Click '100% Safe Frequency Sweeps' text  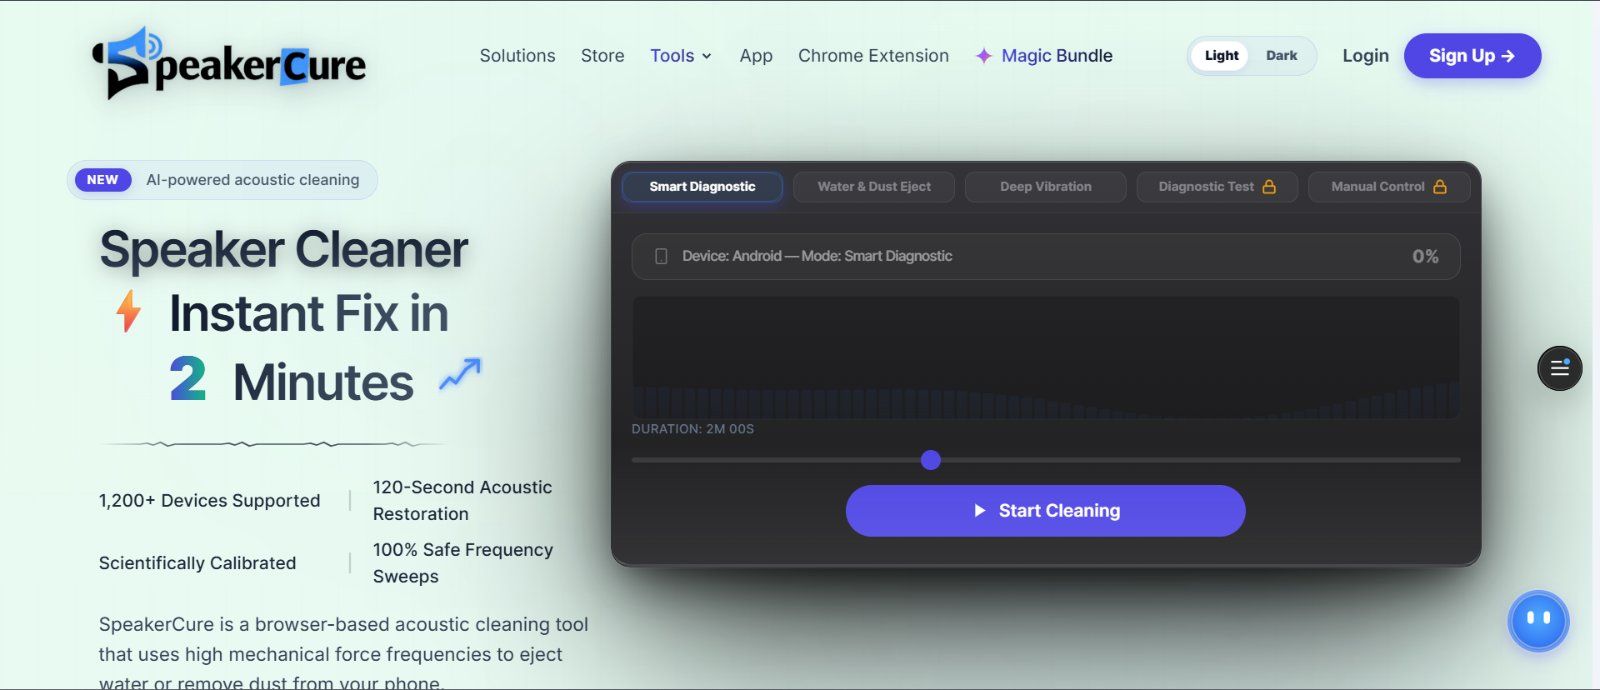click(x=462, y=563)
